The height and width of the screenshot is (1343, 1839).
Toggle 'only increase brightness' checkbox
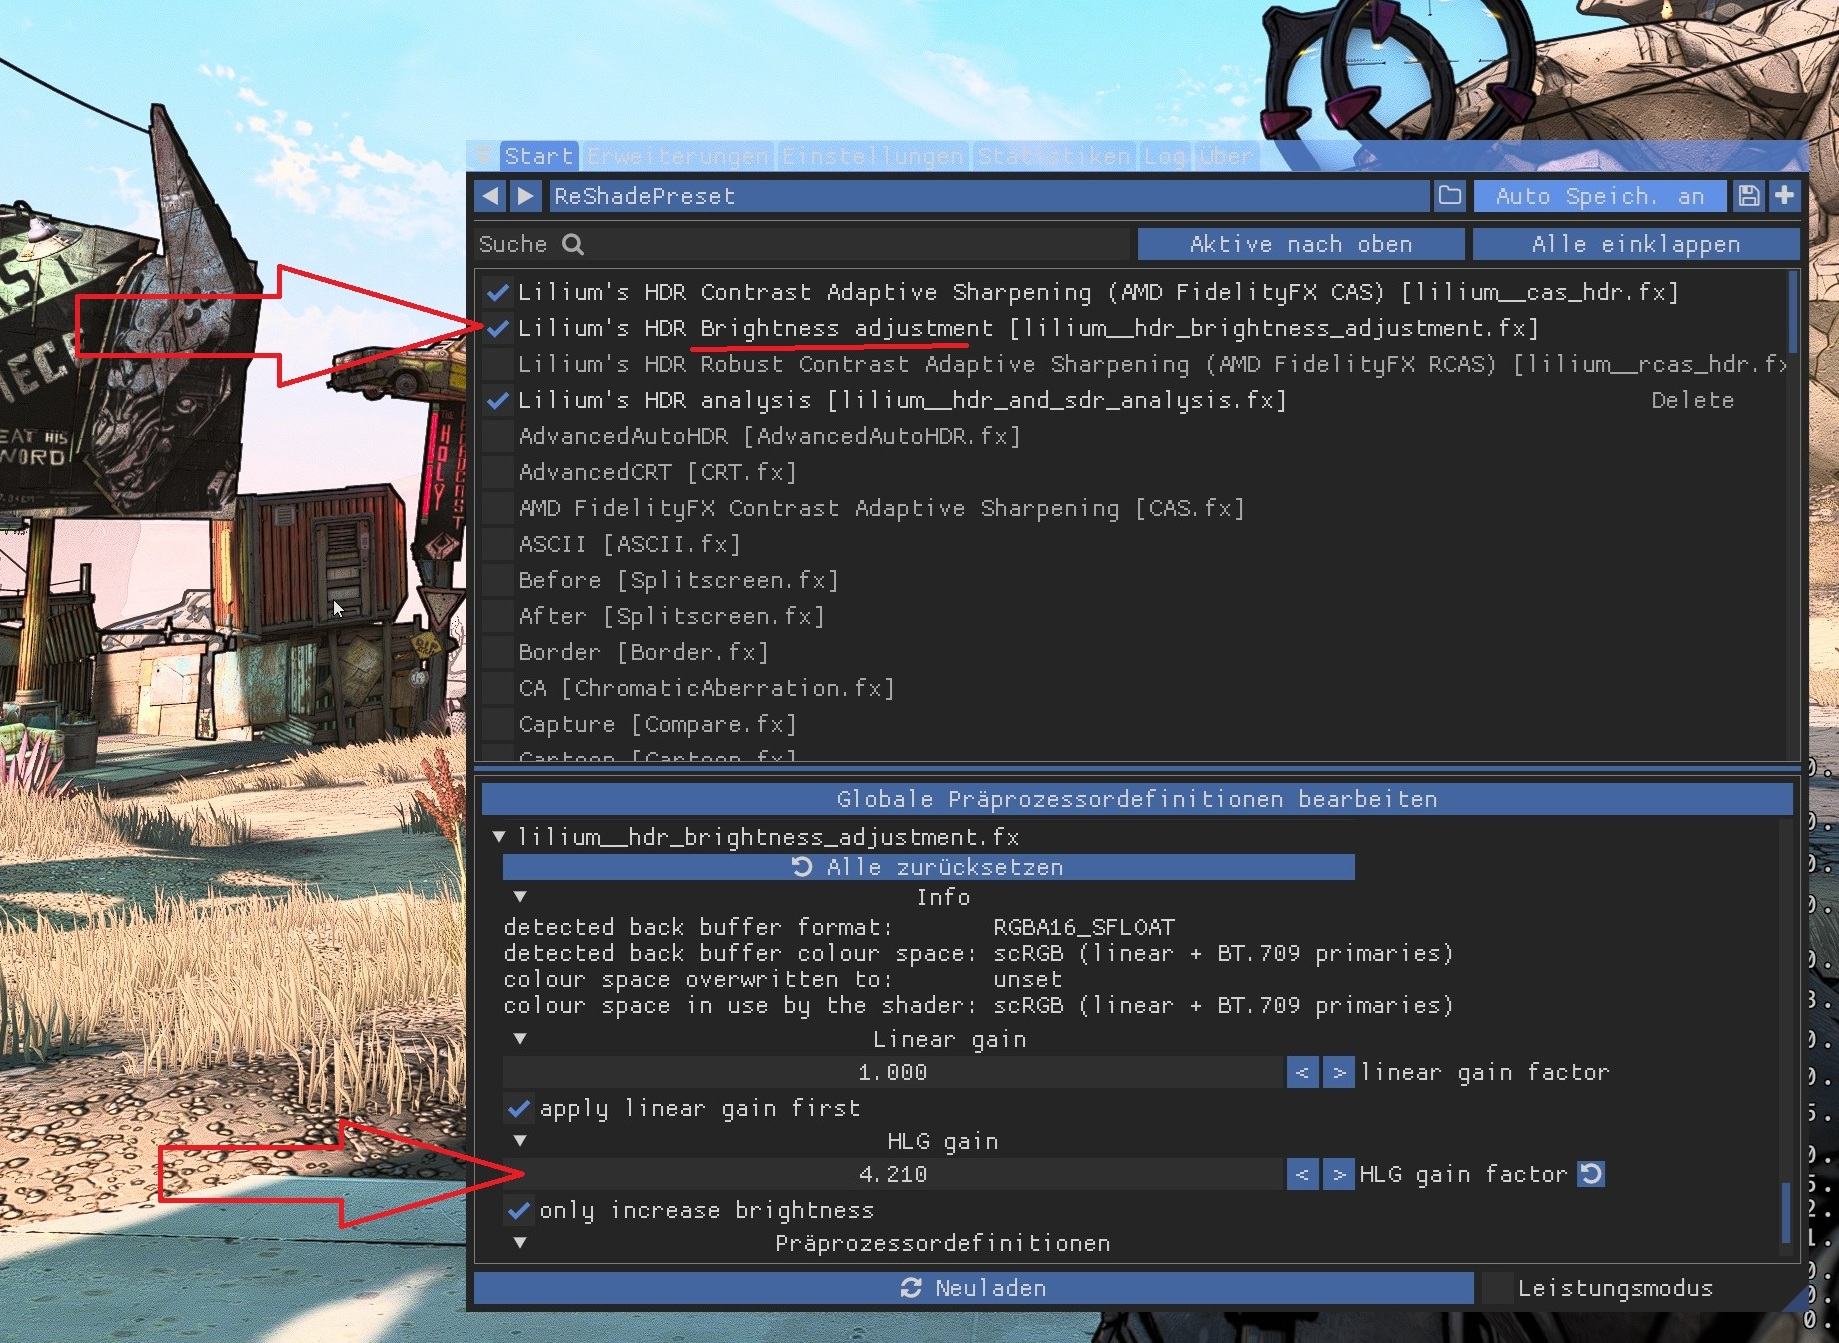pyautogui.click(x=518, y=1210)
